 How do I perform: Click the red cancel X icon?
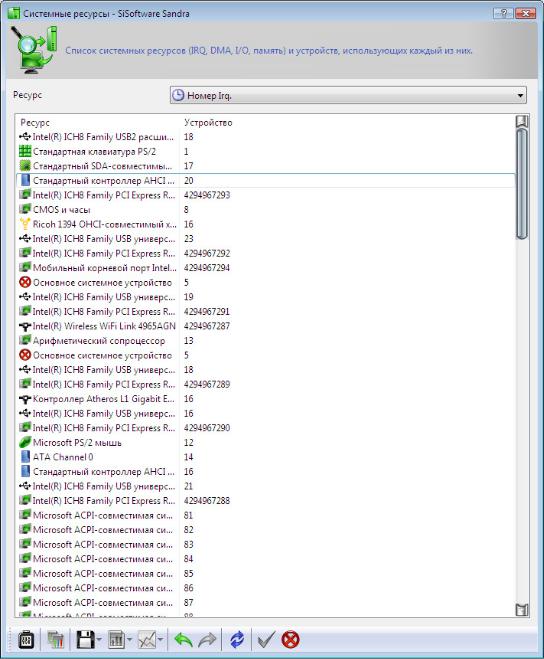290,640
